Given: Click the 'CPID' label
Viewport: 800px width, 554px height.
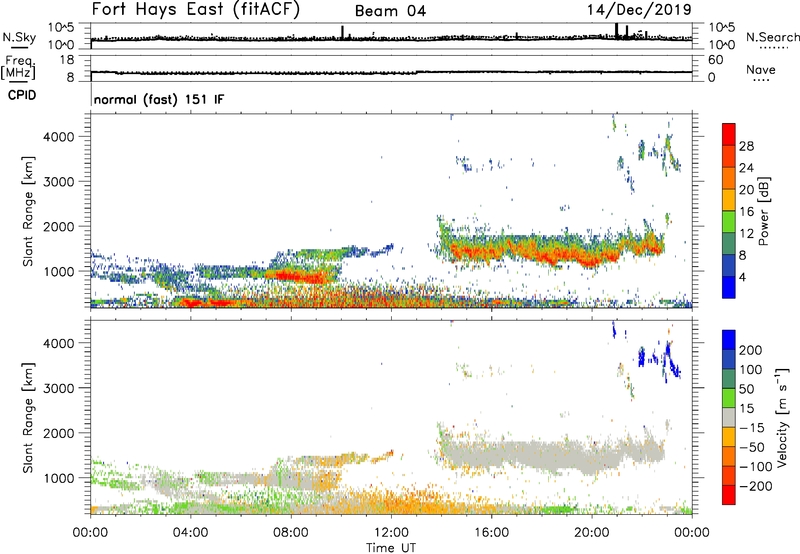Looking at the screenshot, I should click(22, 95).
